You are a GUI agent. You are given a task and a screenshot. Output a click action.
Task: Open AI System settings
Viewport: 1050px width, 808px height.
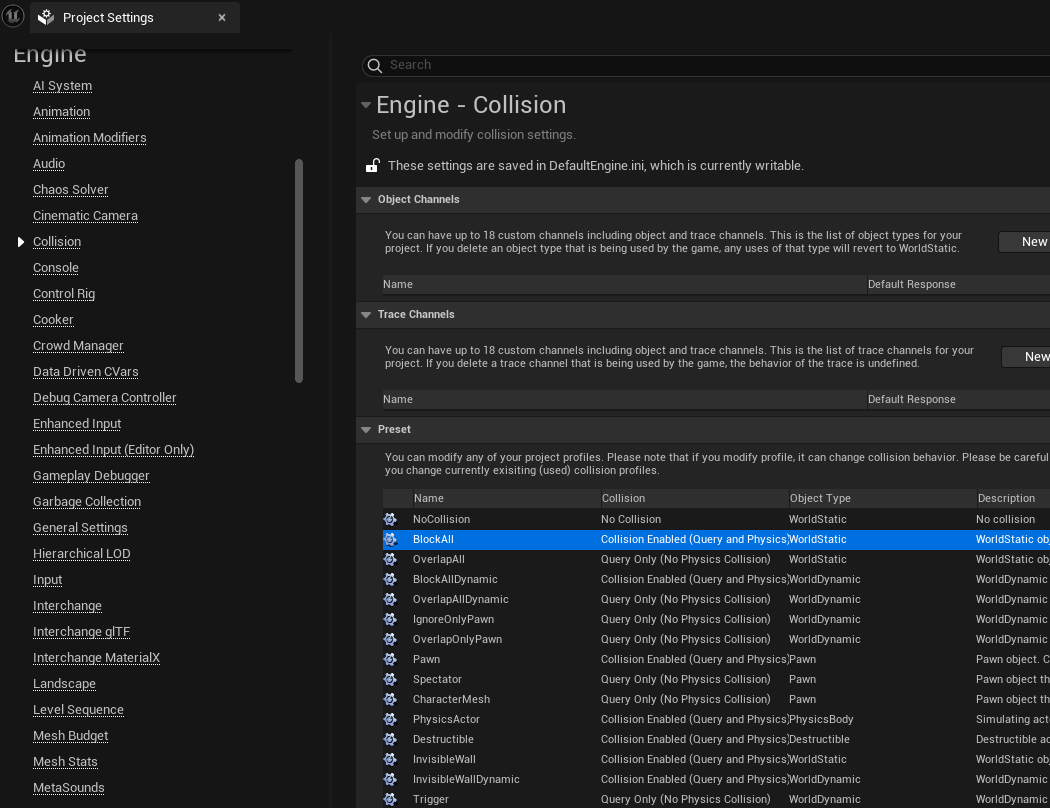pyautogui.click(x=62, y=86)
